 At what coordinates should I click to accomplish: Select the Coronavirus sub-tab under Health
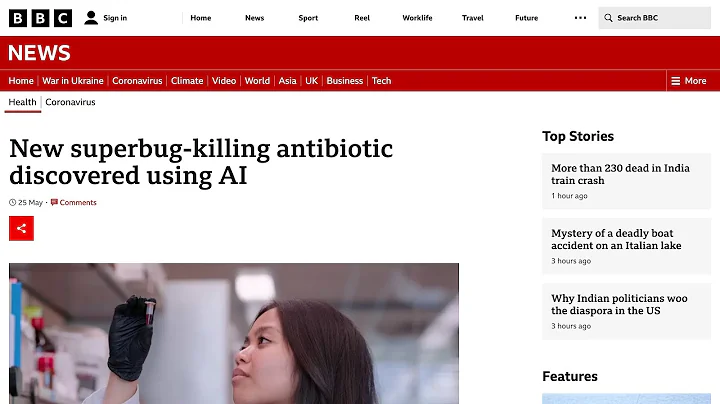(70, 102)
